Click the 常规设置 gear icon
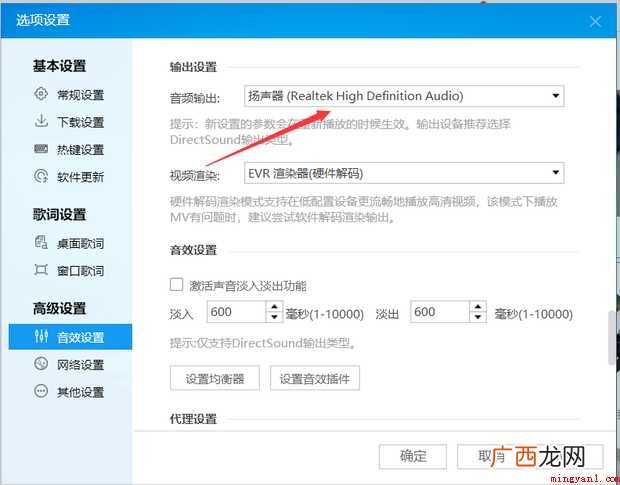This screenshot has height=485, width=620. [x=41, y=94]
